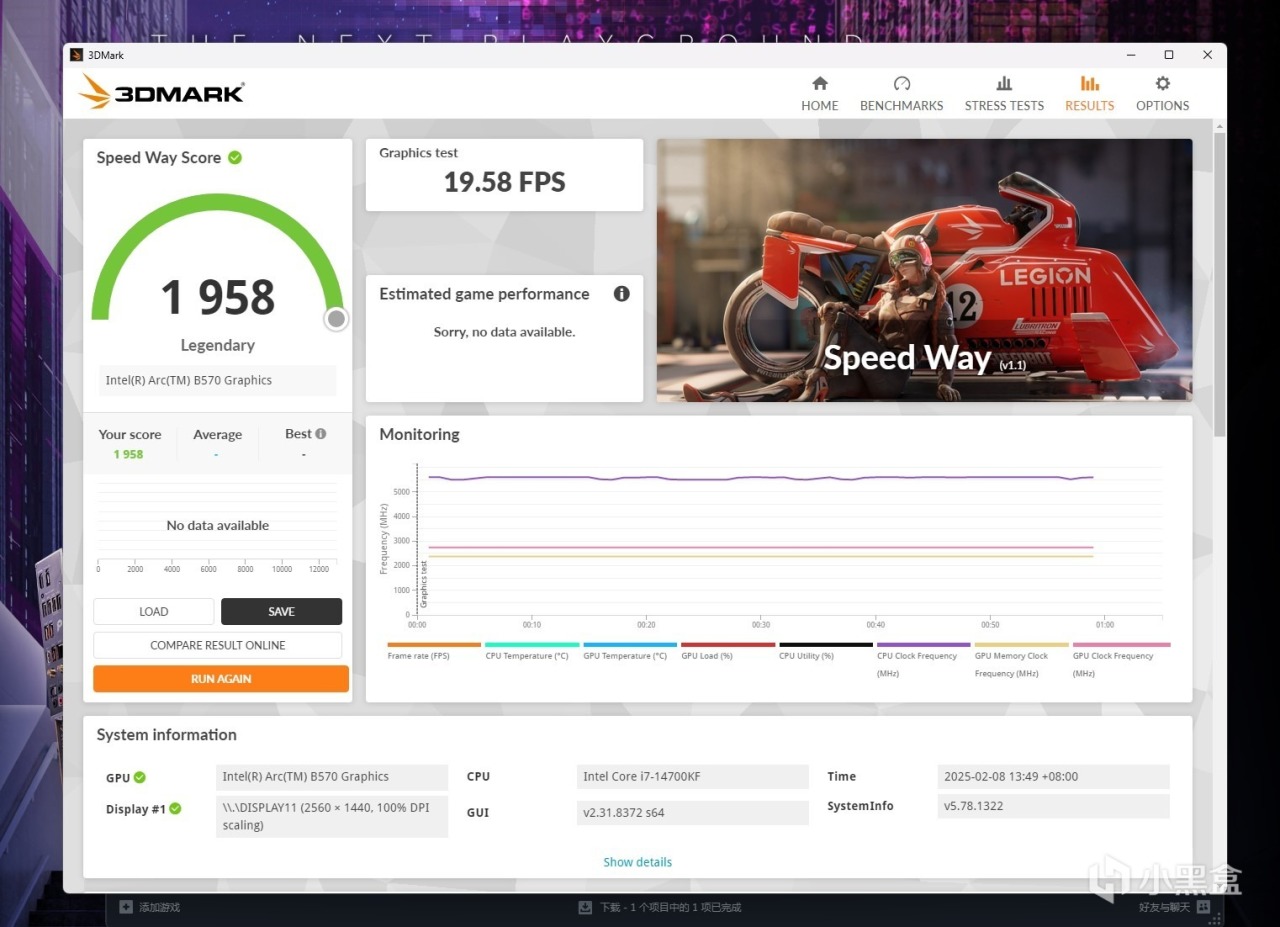Viewport: 1280px width, 927px height.
Task: Click the green check beside Speed Way Score
Action: tap(235, 157)
